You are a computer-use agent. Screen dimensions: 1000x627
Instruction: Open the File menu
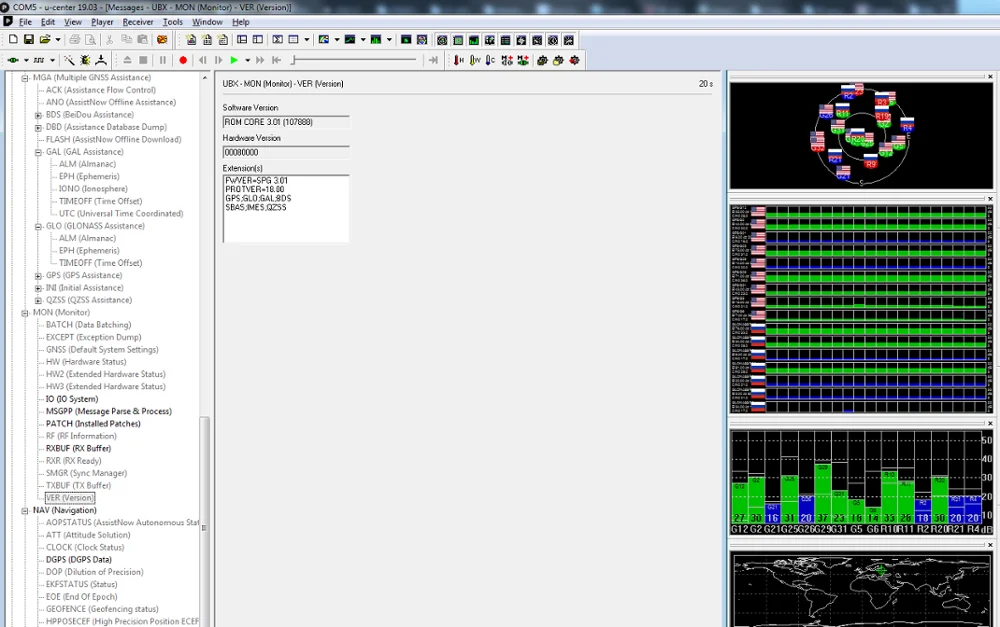pos(26,22)
